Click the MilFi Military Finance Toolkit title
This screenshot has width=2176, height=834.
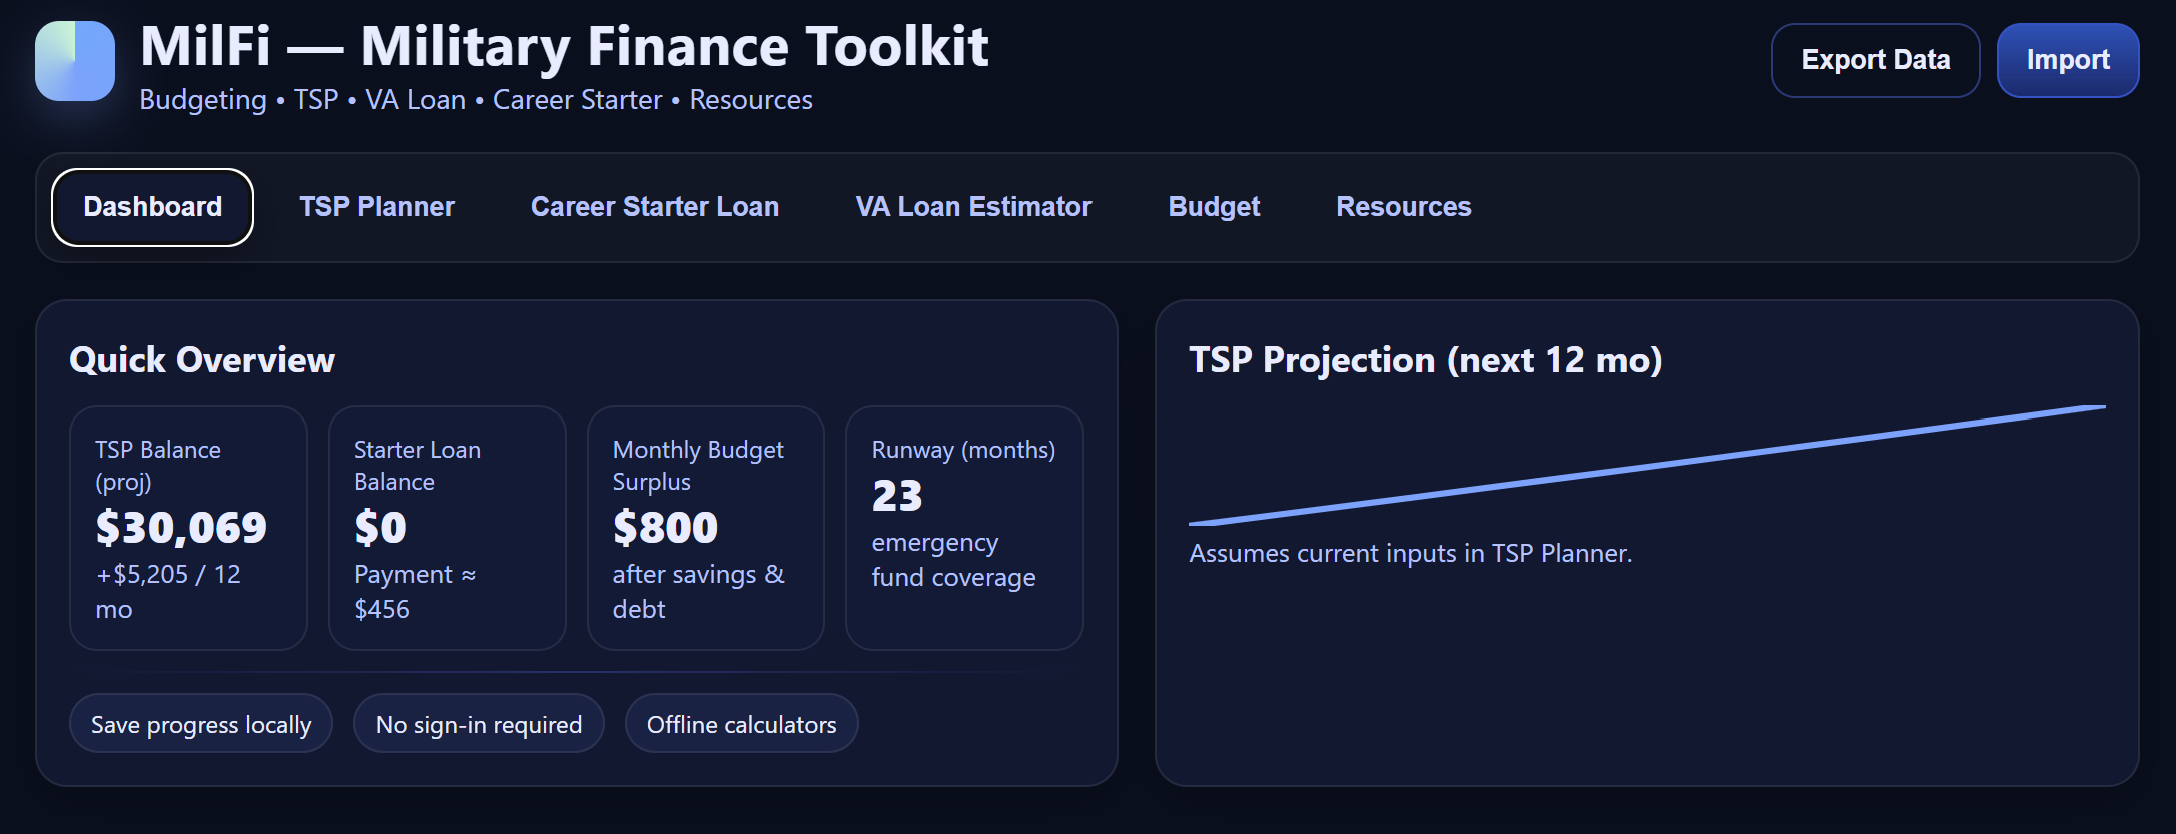(564, 47)
